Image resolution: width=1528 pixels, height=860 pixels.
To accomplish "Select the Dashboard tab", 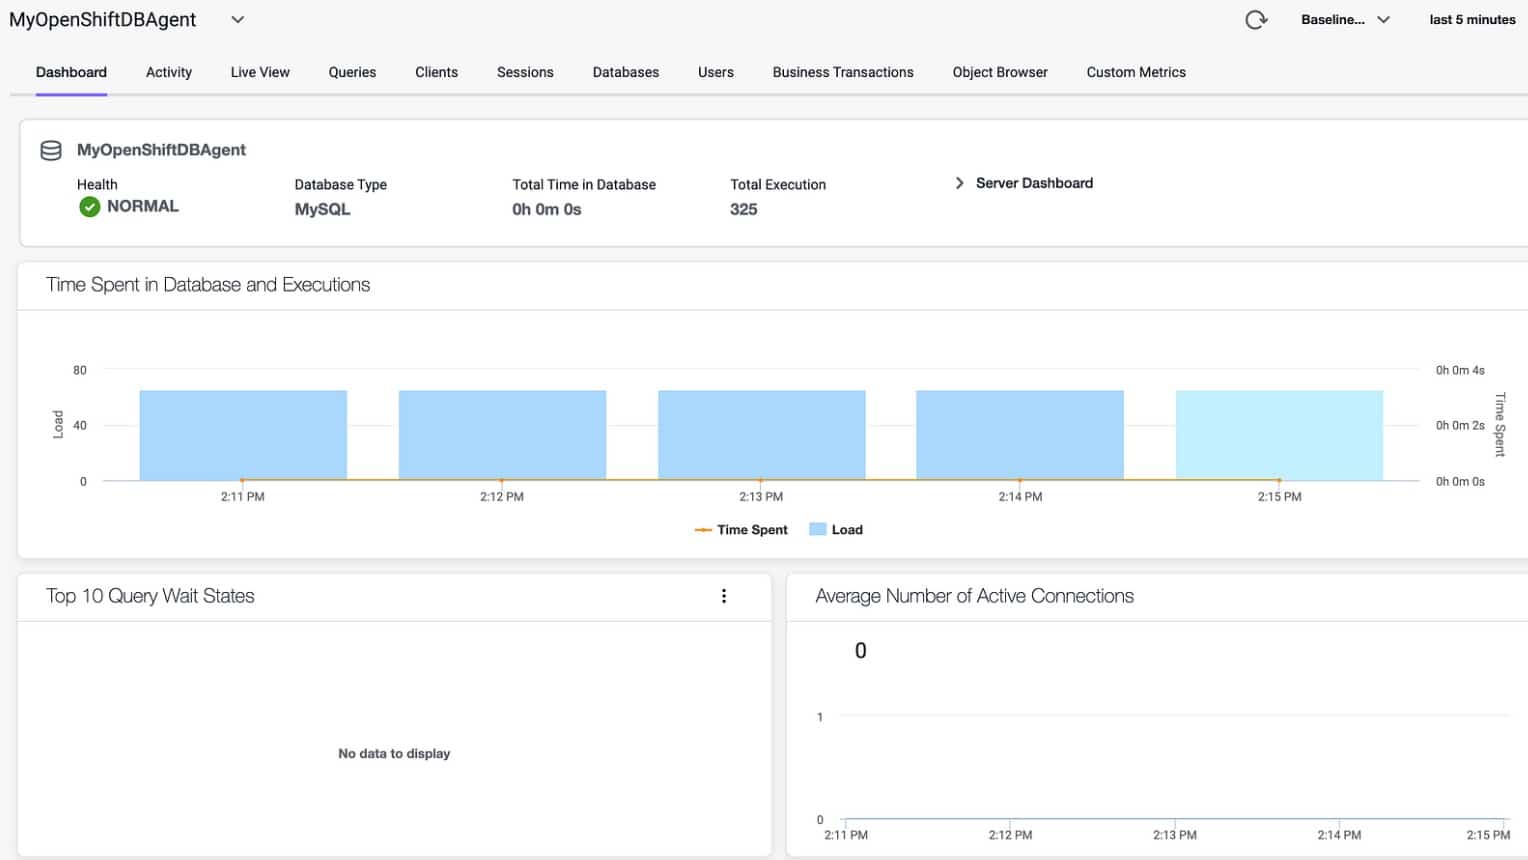I will point(71,72).
